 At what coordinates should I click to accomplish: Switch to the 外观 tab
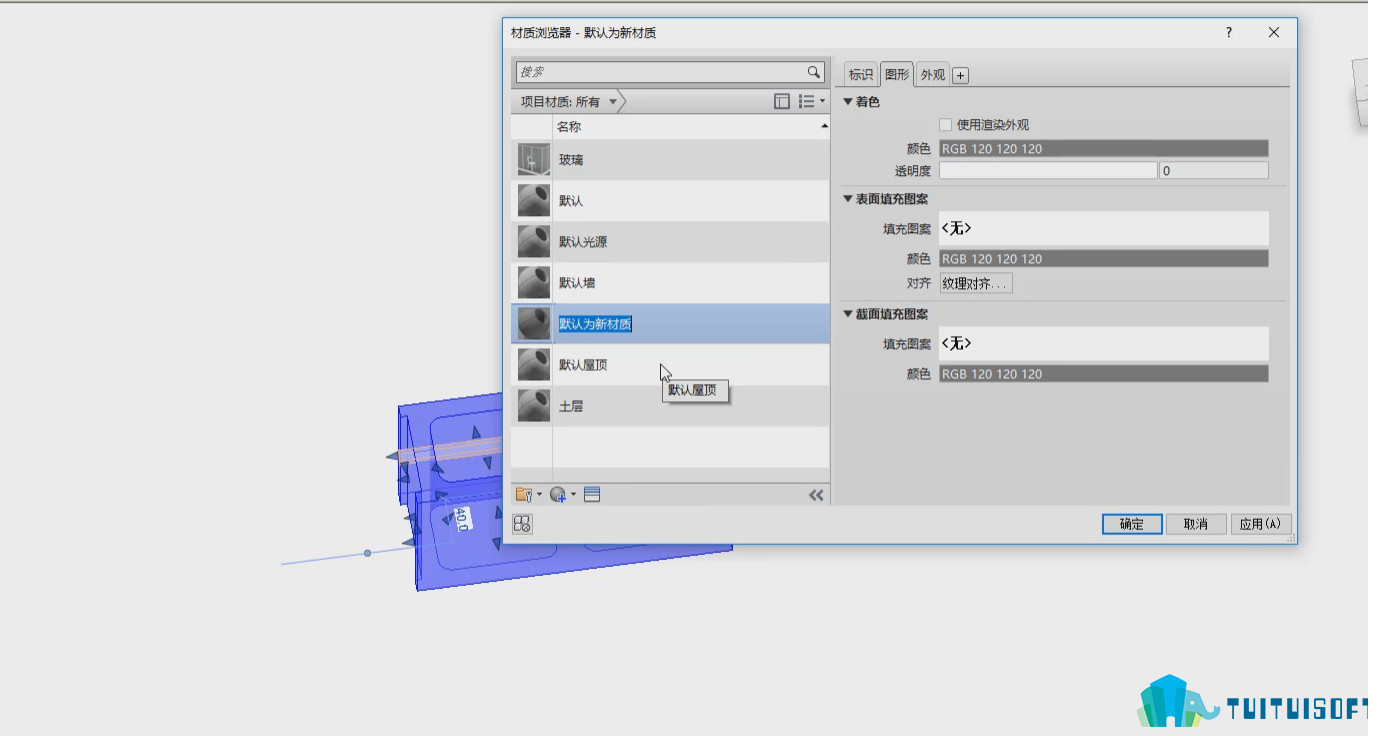[933, 75]
